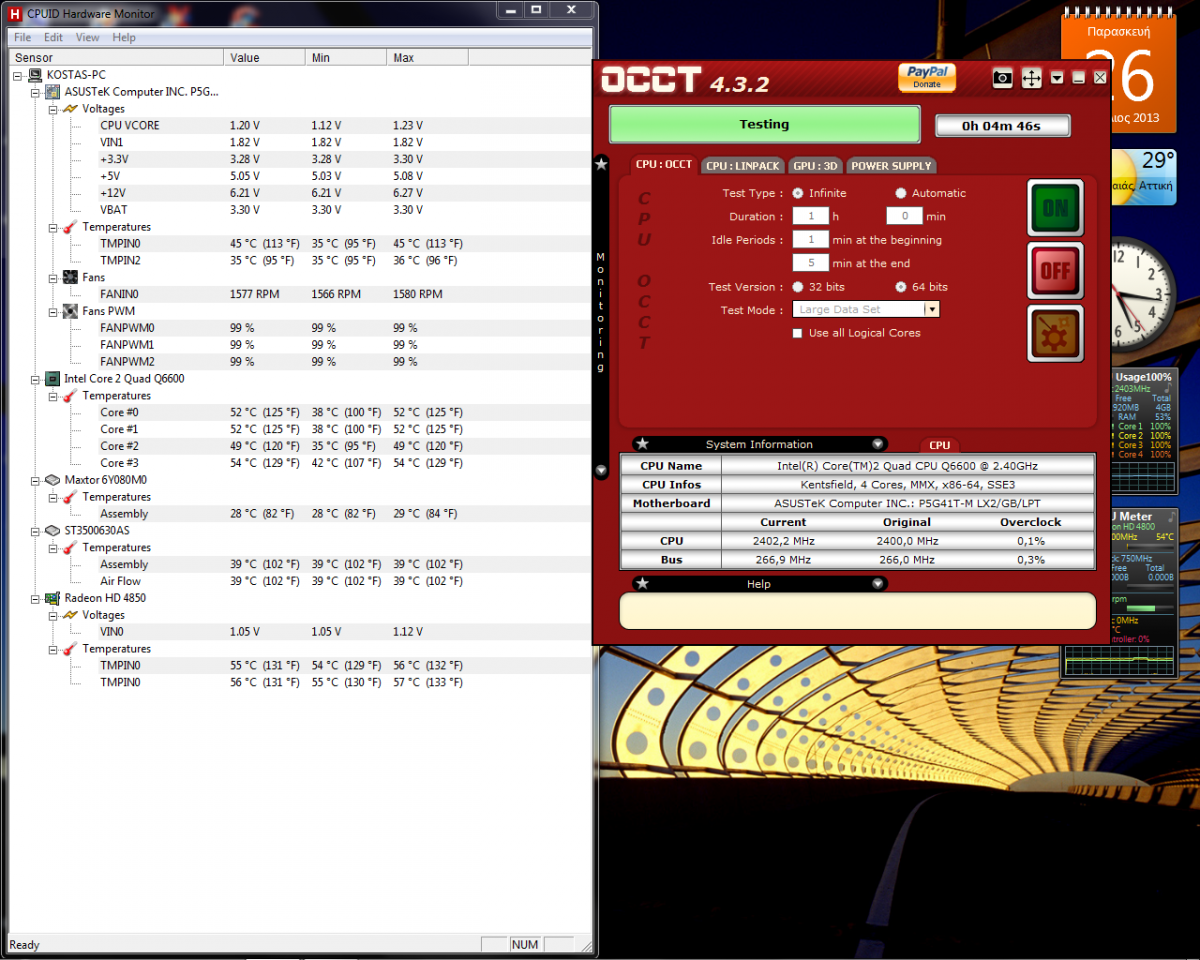The height and width of the screenshot is (960, 1200).
Task: Click the star atop the Monitoring sidebar
Action: coord(601,163)
